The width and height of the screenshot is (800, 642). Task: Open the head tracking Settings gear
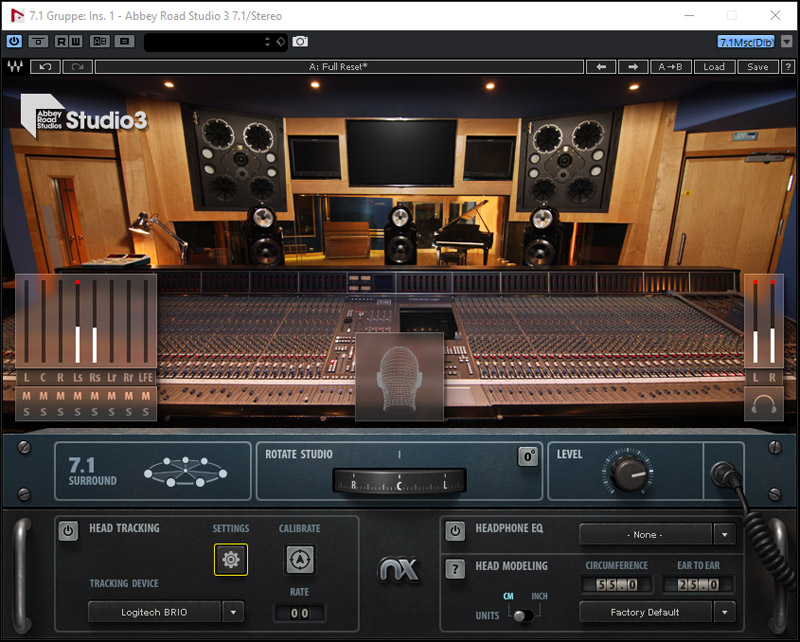coord(230,560)
